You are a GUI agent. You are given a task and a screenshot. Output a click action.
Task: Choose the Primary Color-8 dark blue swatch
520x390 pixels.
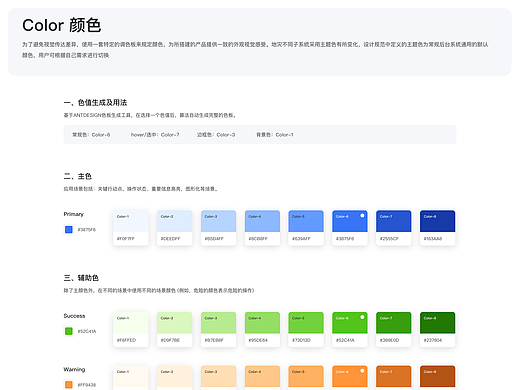point(438,228)
